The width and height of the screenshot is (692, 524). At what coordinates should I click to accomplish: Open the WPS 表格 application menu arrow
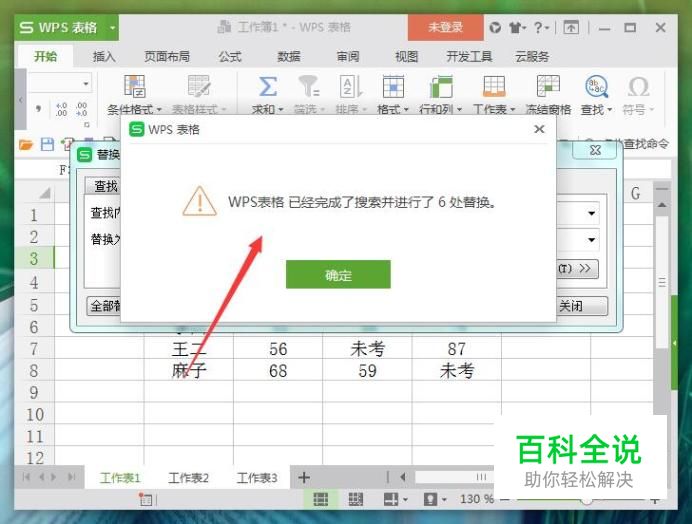coord(113,28)
